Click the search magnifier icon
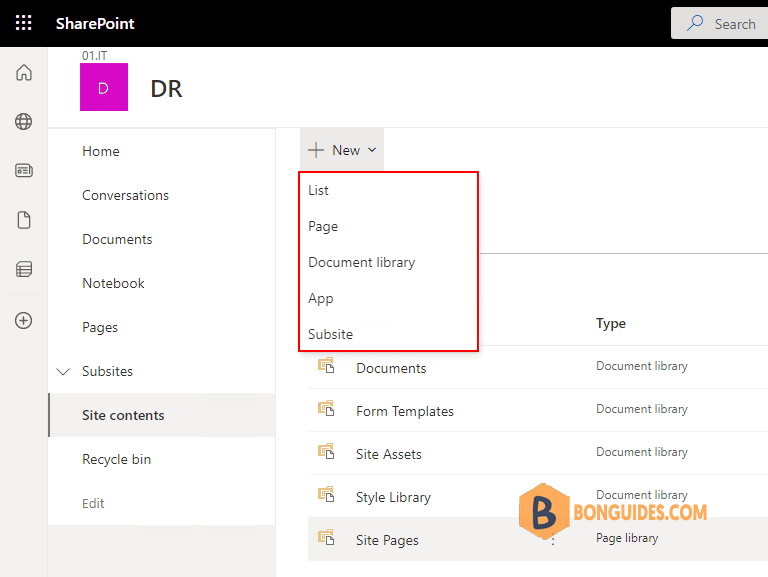The height and width of the screenshot is (577, 768). tap(695, 23)
